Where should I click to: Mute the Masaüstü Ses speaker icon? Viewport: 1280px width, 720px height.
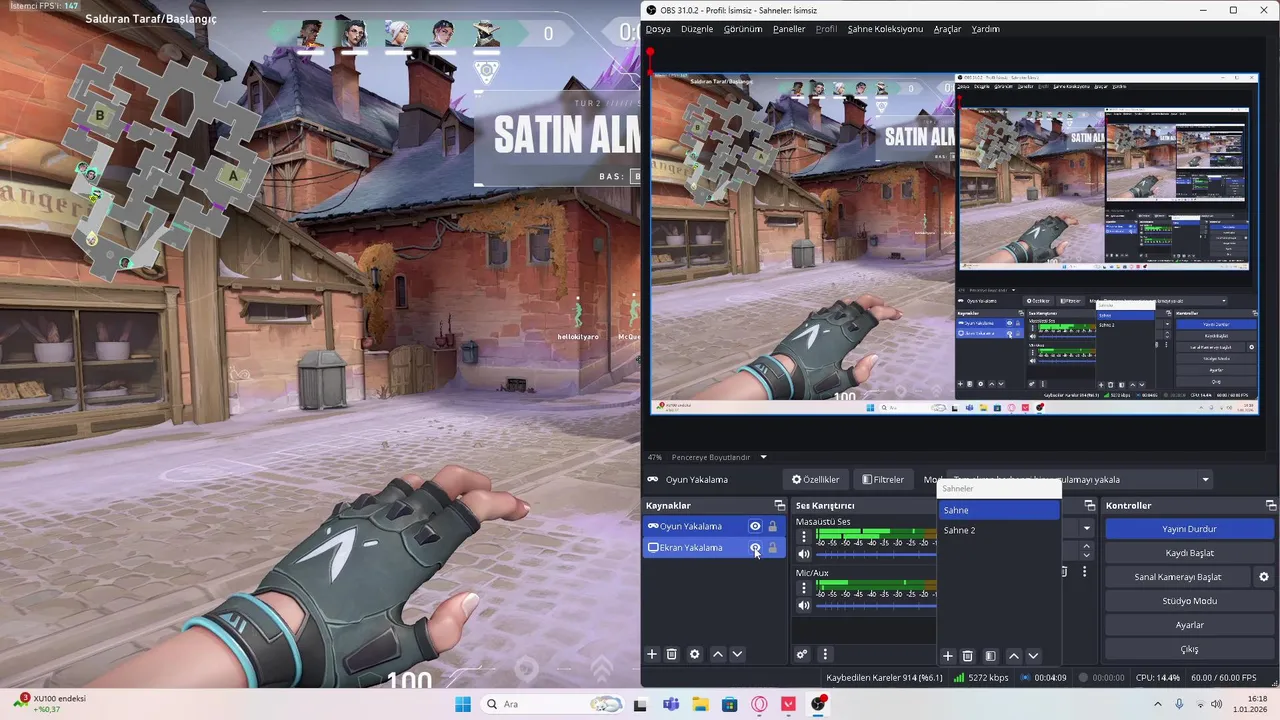[x=803, y=554]
